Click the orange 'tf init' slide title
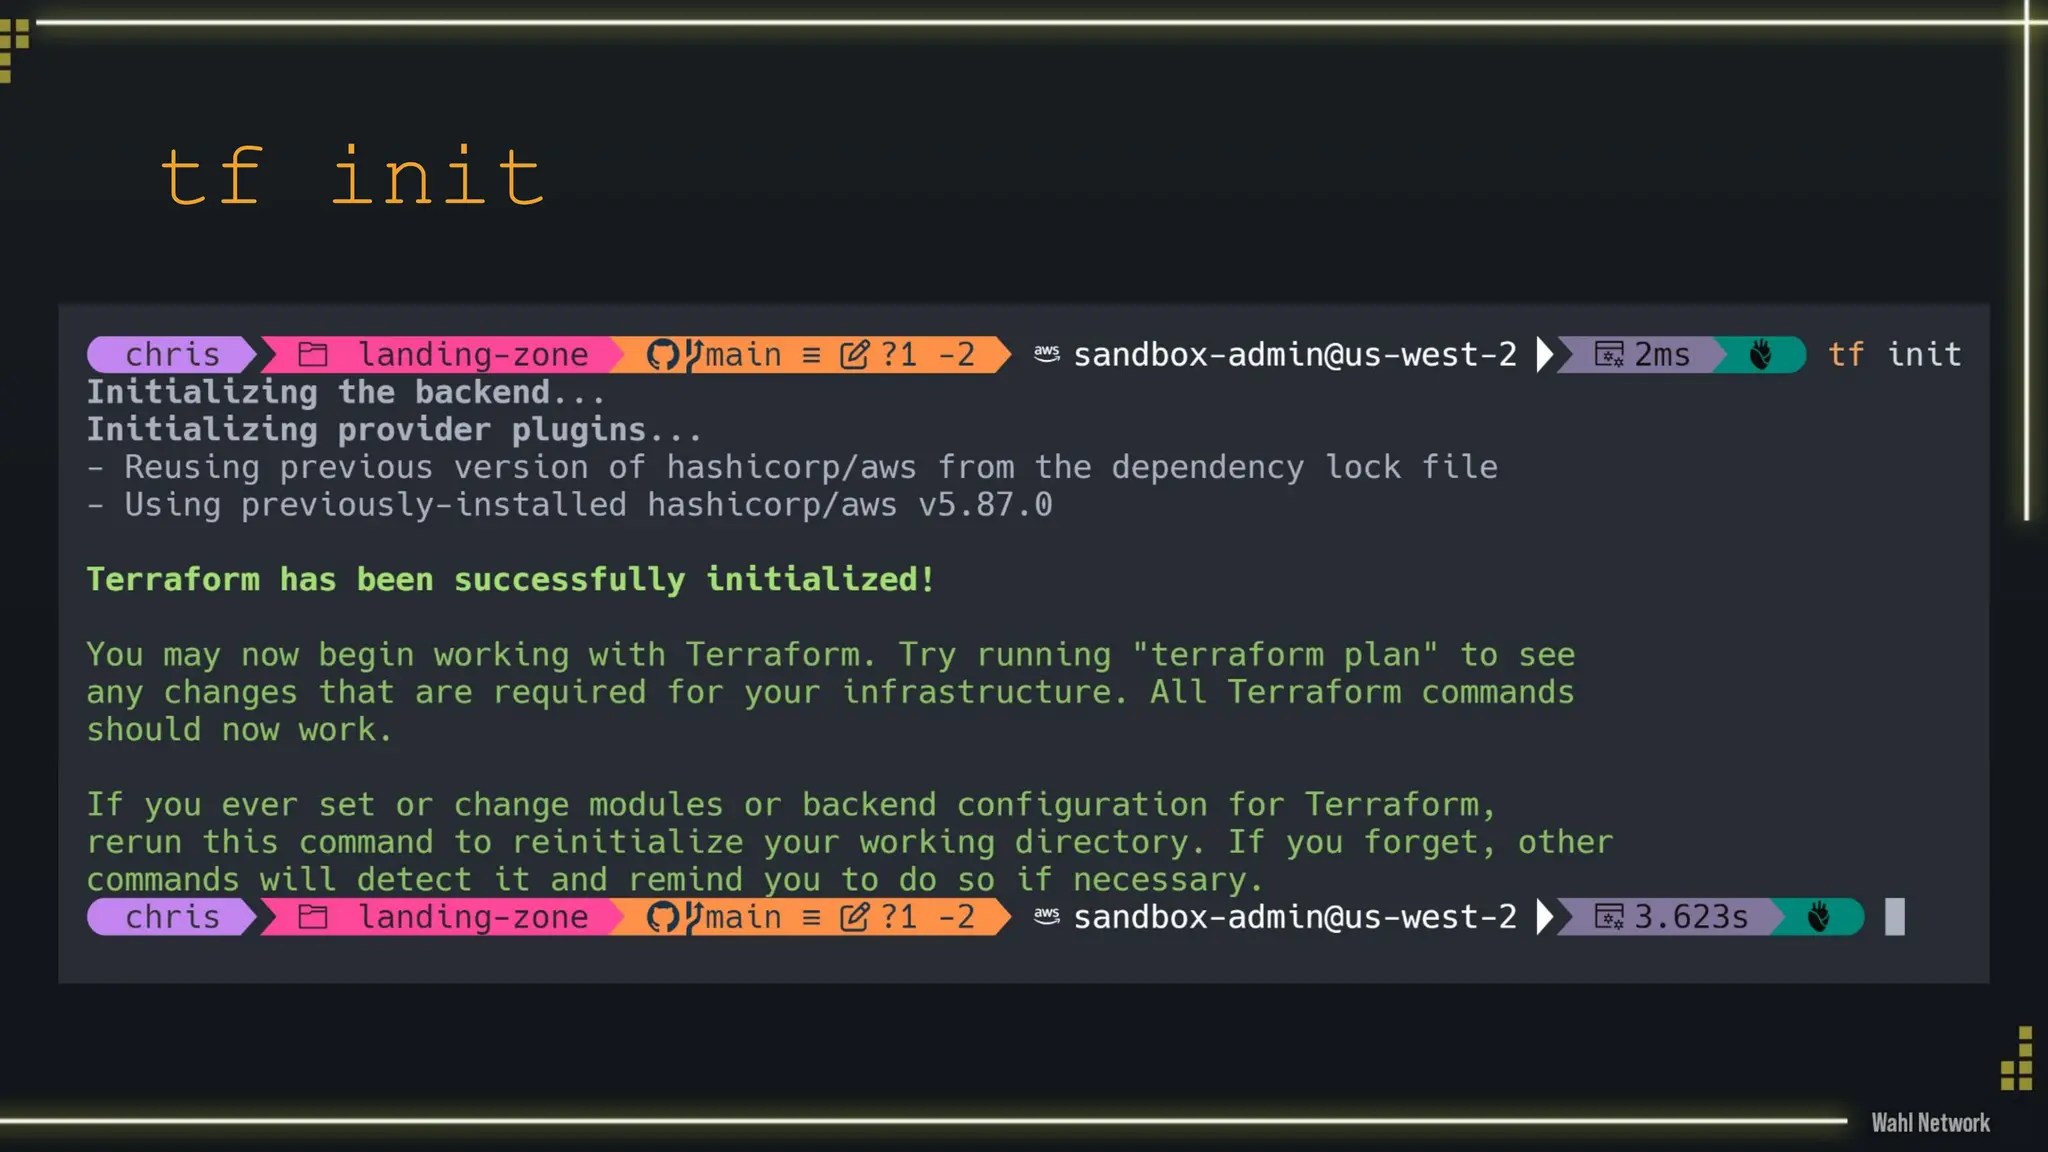2048x1152 pixels. 353,177
